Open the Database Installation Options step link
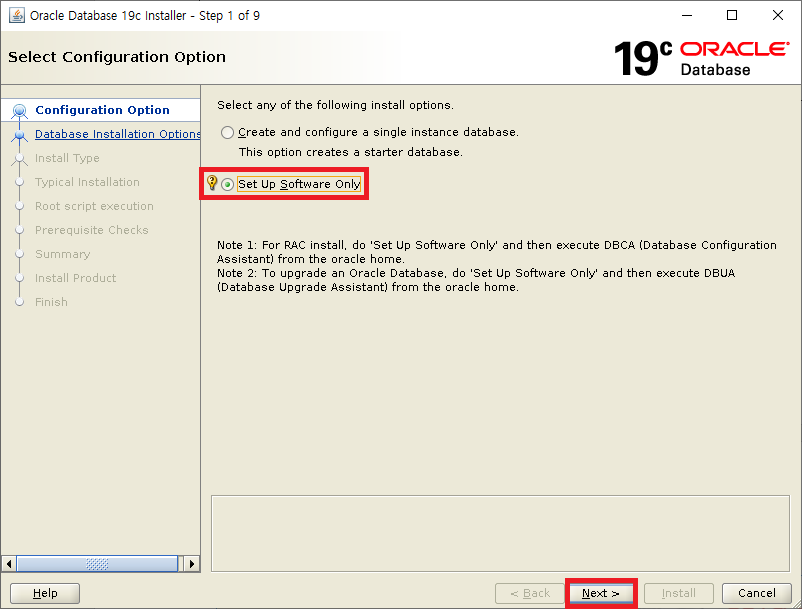Image resolution: width=802 pixels, height=609 pixels. point(118,134)
